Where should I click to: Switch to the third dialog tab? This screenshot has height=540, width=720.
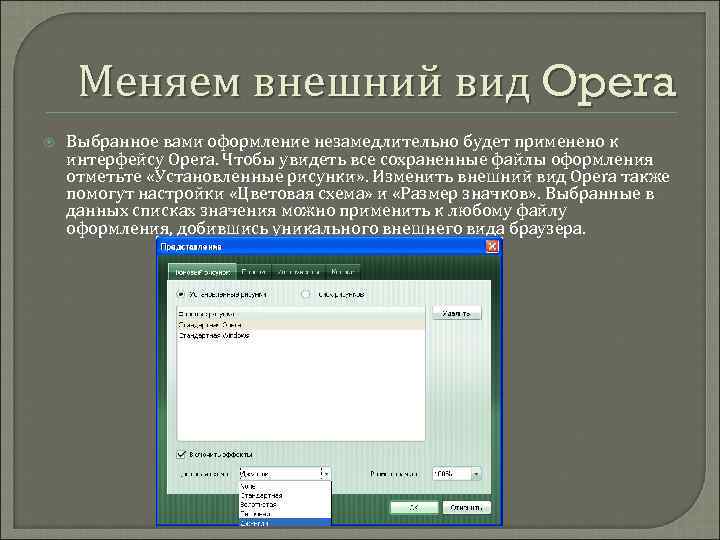pos(298,272)
